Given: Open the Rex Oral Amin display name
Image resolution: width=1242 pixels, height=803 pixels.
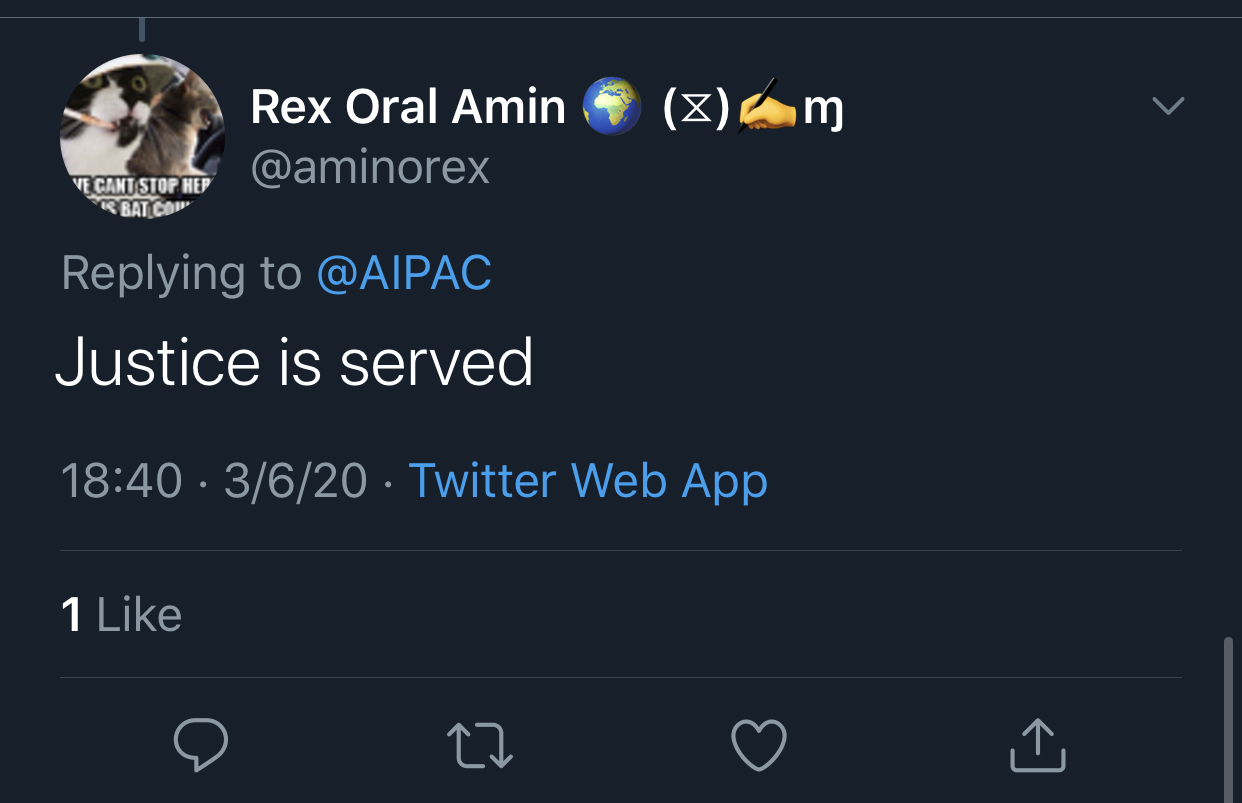Looking at the screenshot, I should [408, 107].
